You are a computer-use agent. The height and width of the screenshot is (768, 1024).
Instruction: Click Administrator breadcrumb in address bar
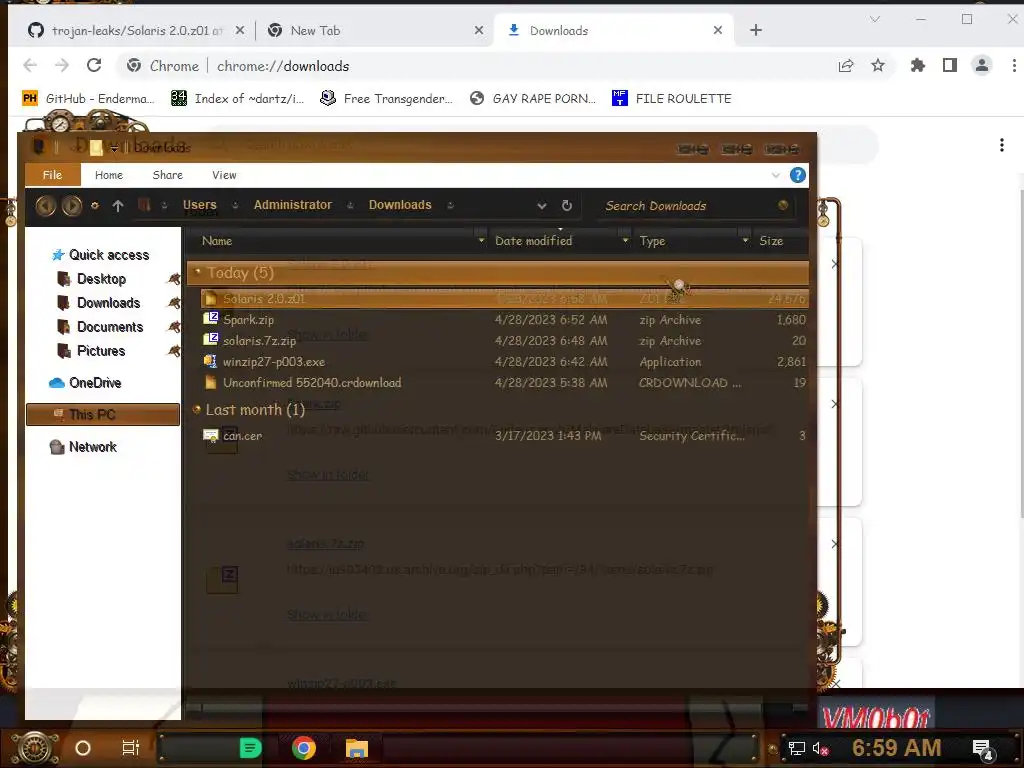click(293, 205)
